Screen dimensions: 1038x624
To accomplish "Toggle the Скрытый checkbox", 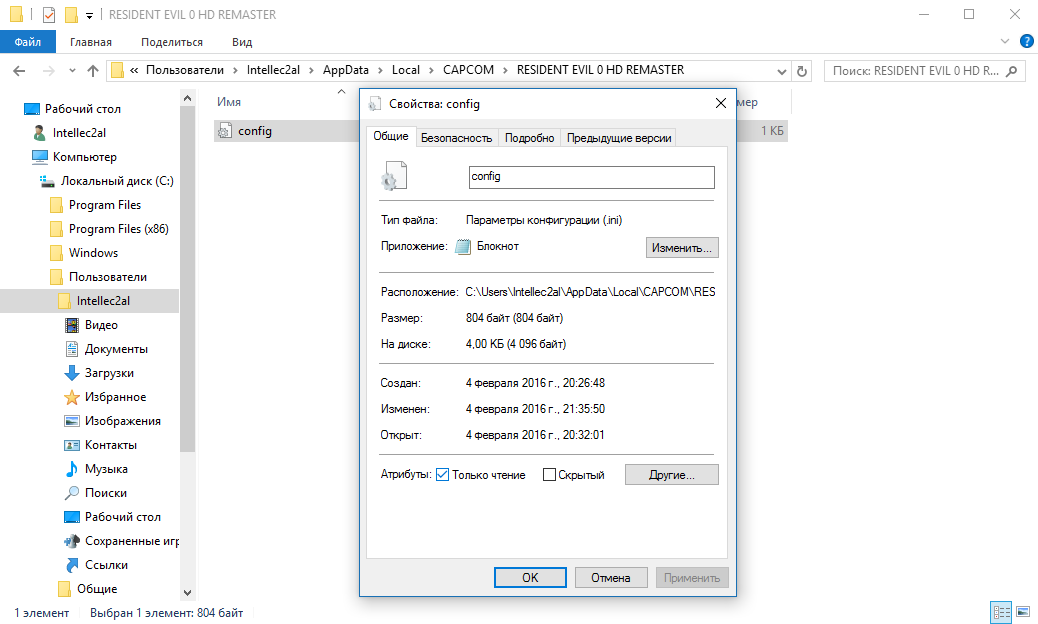I will tap(549, 474).
